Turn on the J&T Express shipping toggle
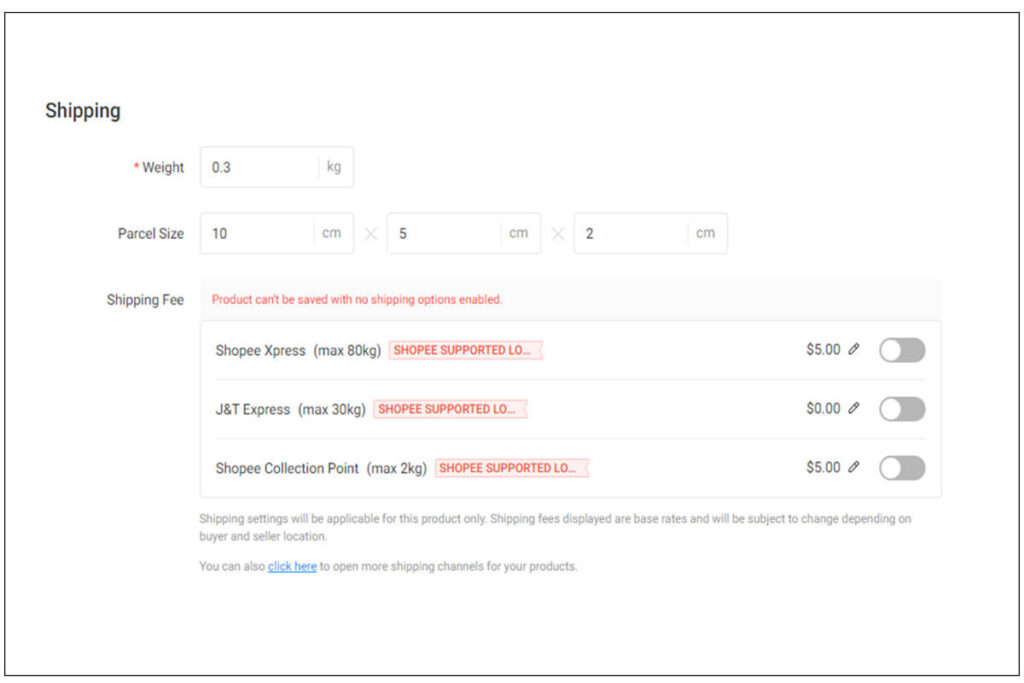Screen dimensions: 1024x683 click(x=901, y=409)
